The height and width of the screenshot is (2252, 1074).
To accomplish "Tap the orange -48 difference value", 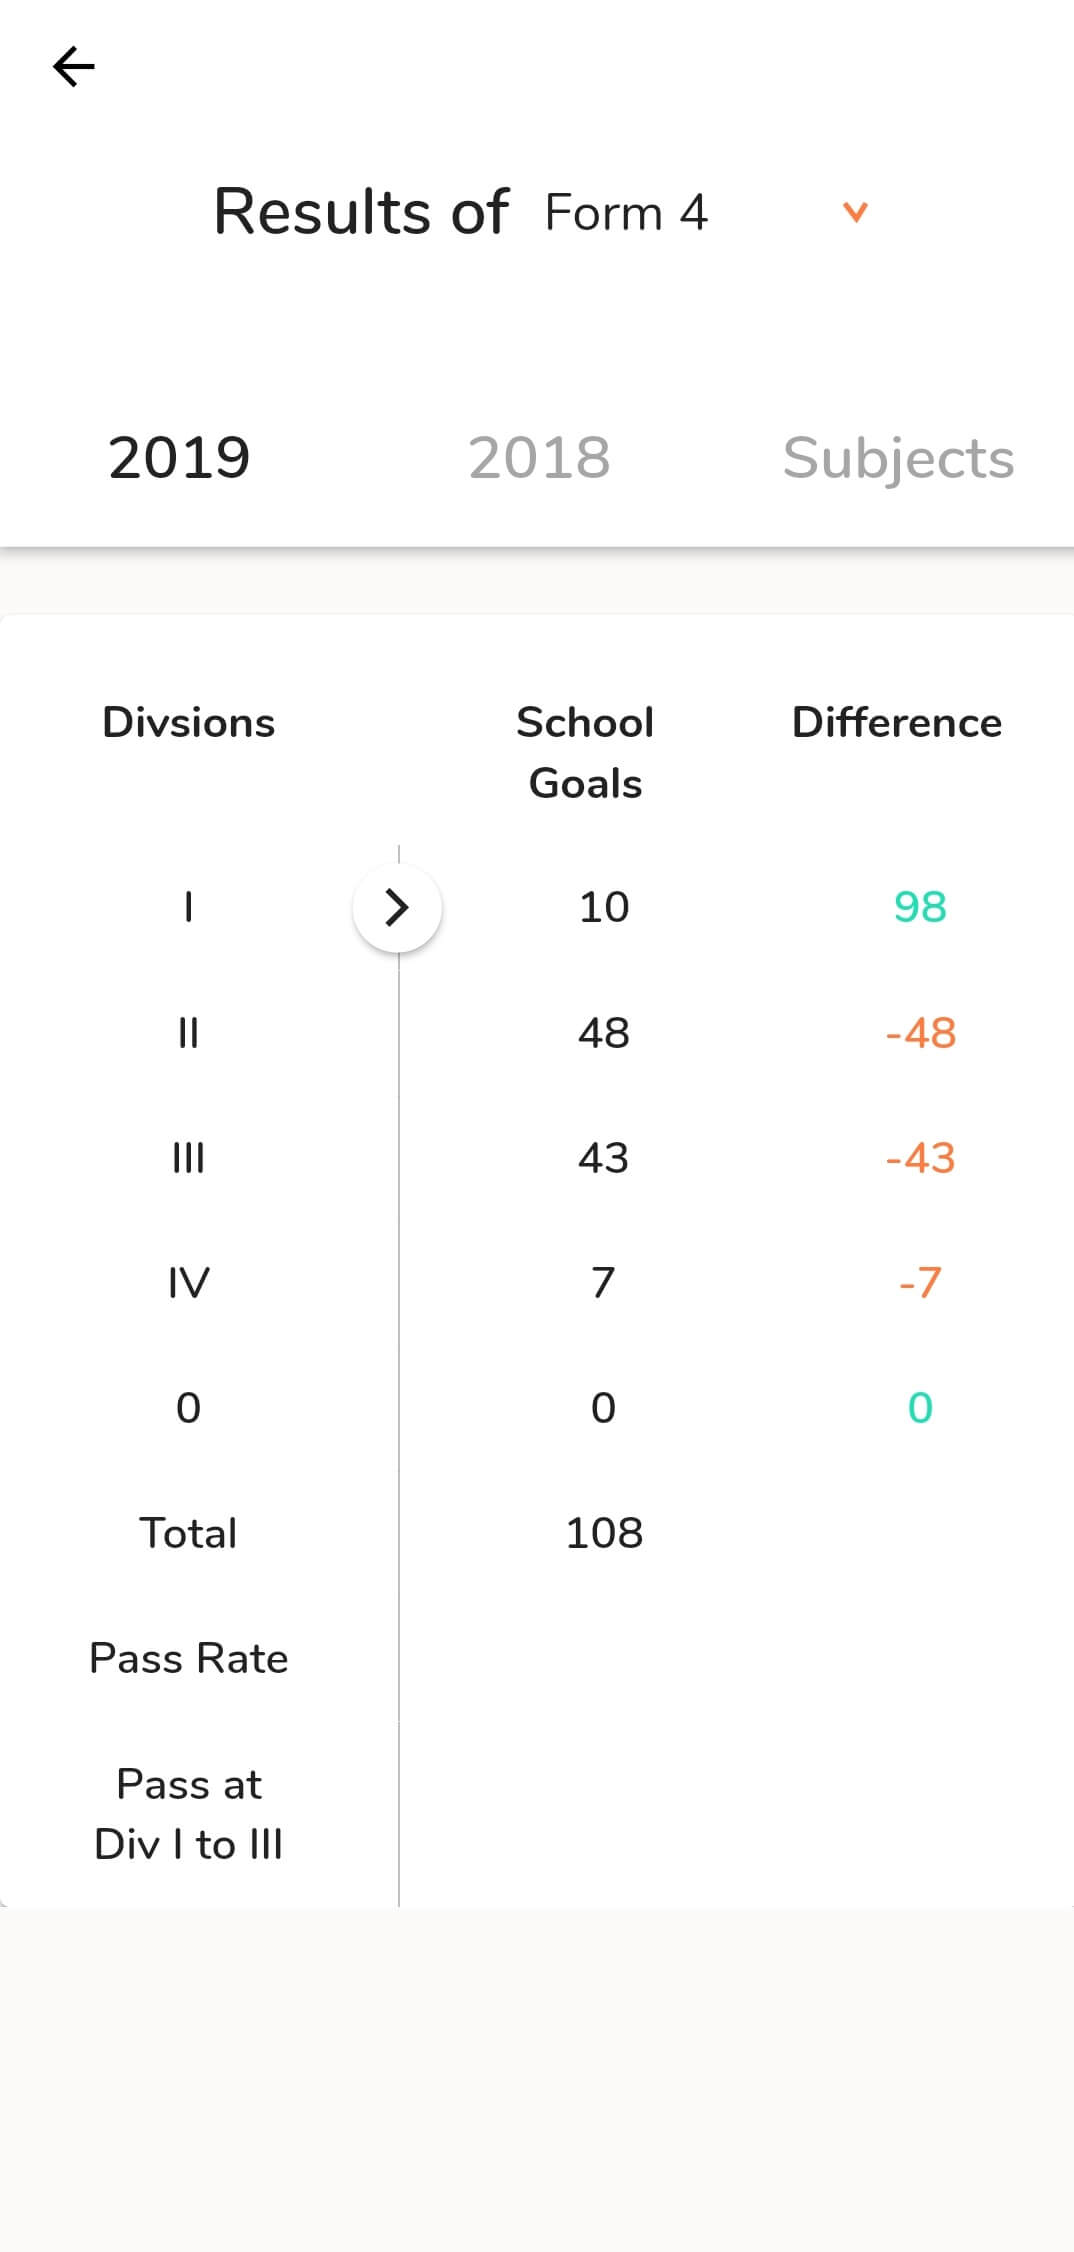I will (x=920, y=1032).
